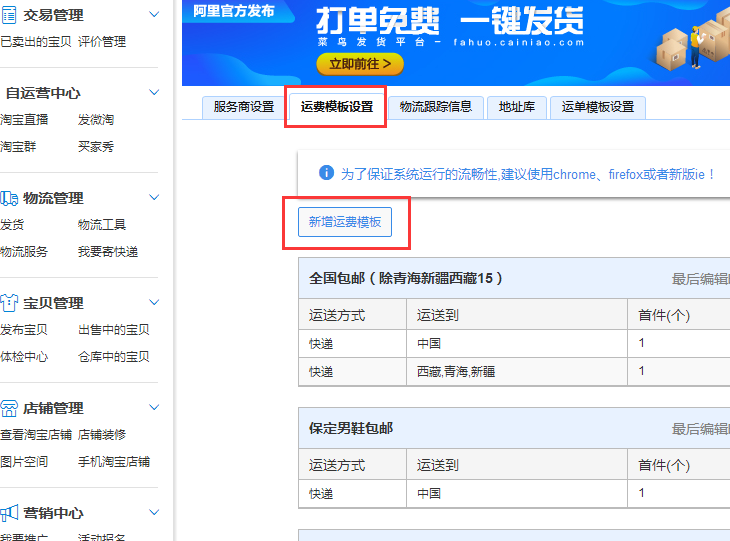Click the 营销中心 heading text

pos(54,513)
